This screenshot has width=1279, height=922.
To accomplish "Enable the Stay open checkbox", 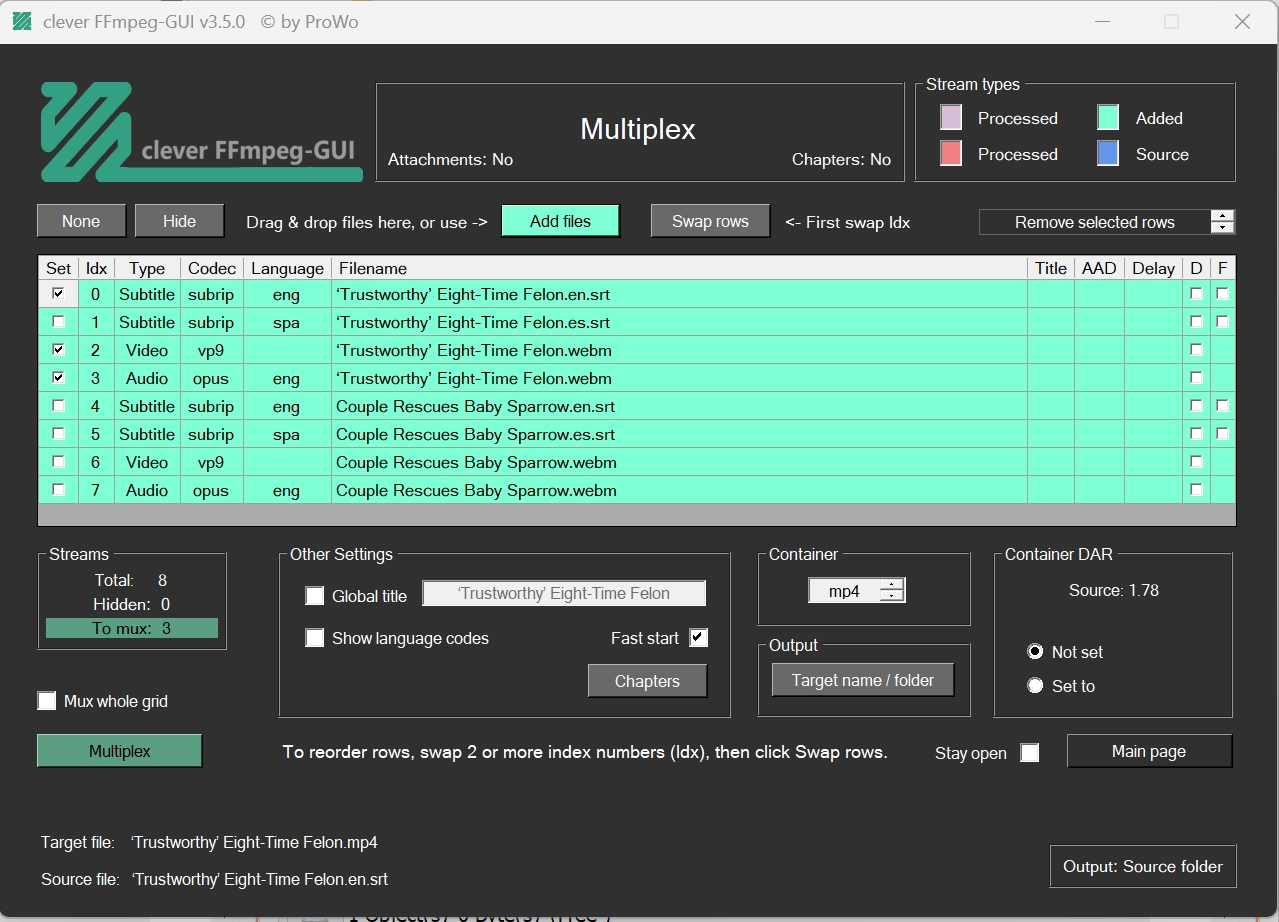I will pyautogui.click(x=1029, y=753).
